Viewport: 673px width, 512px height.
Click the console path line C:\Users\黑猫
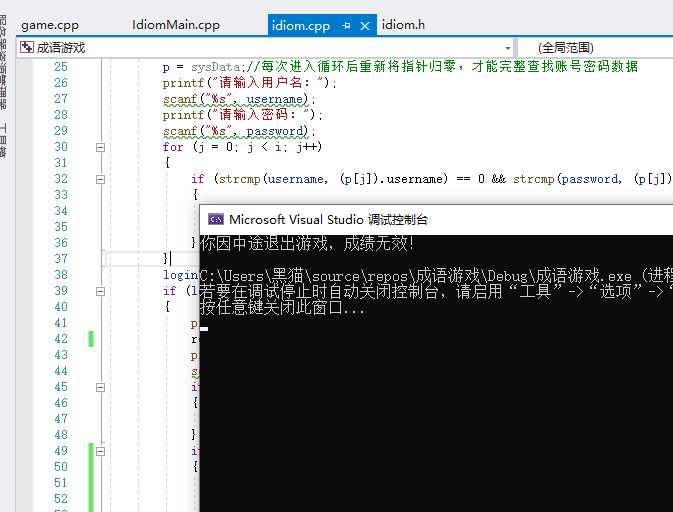[436, 276]
